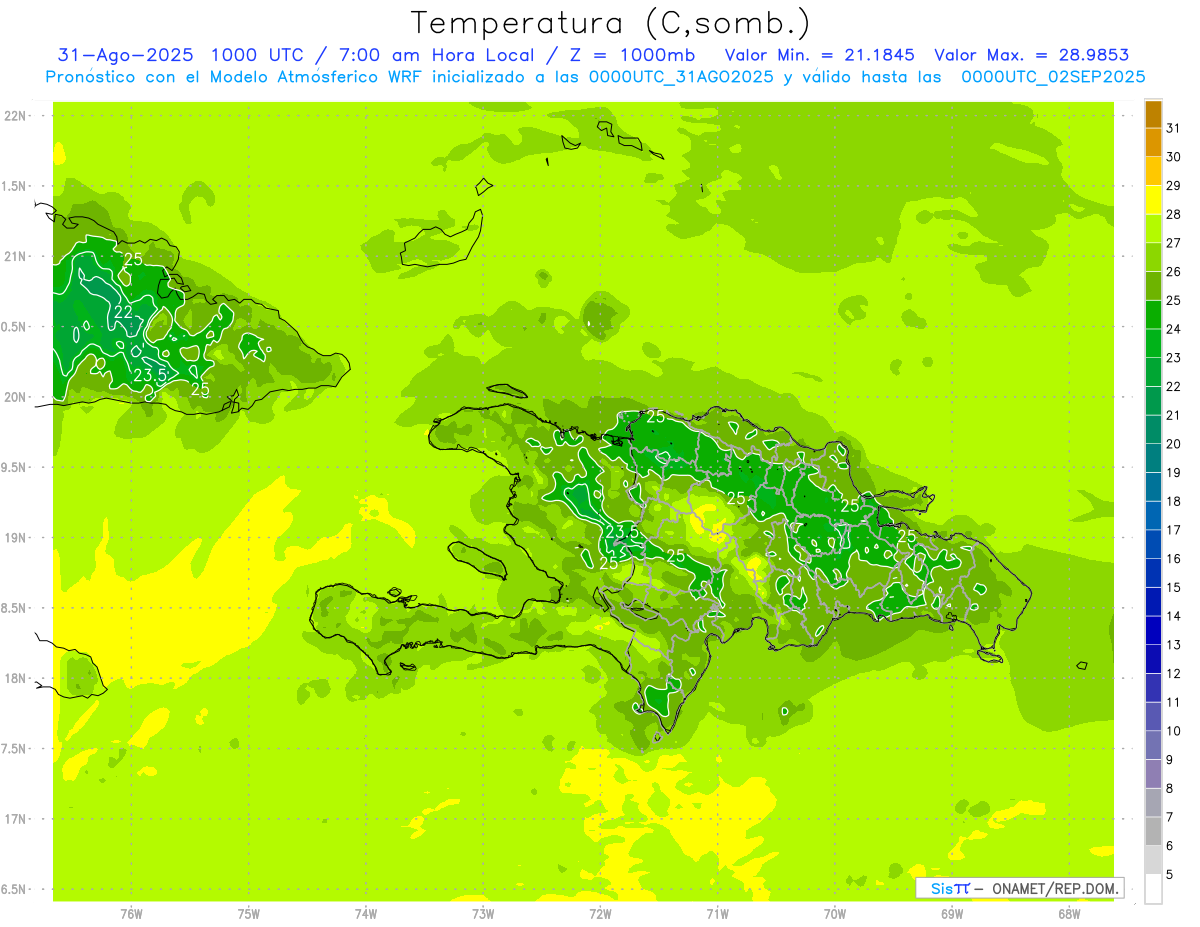Click the yellow legend swatch between 28 and 29
This screenshot has height=927, width=1200.
click(x=1153, y=199)
